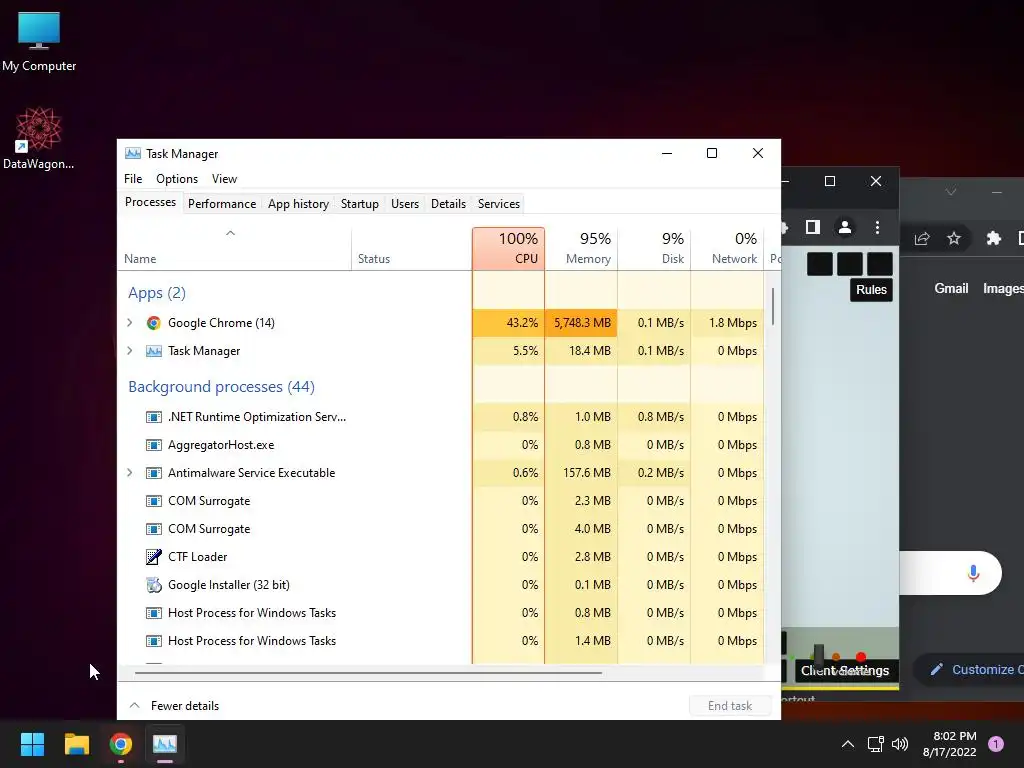Switch to the Performance tab
The height and width of the screenshot is (768, 1024).
222,204
